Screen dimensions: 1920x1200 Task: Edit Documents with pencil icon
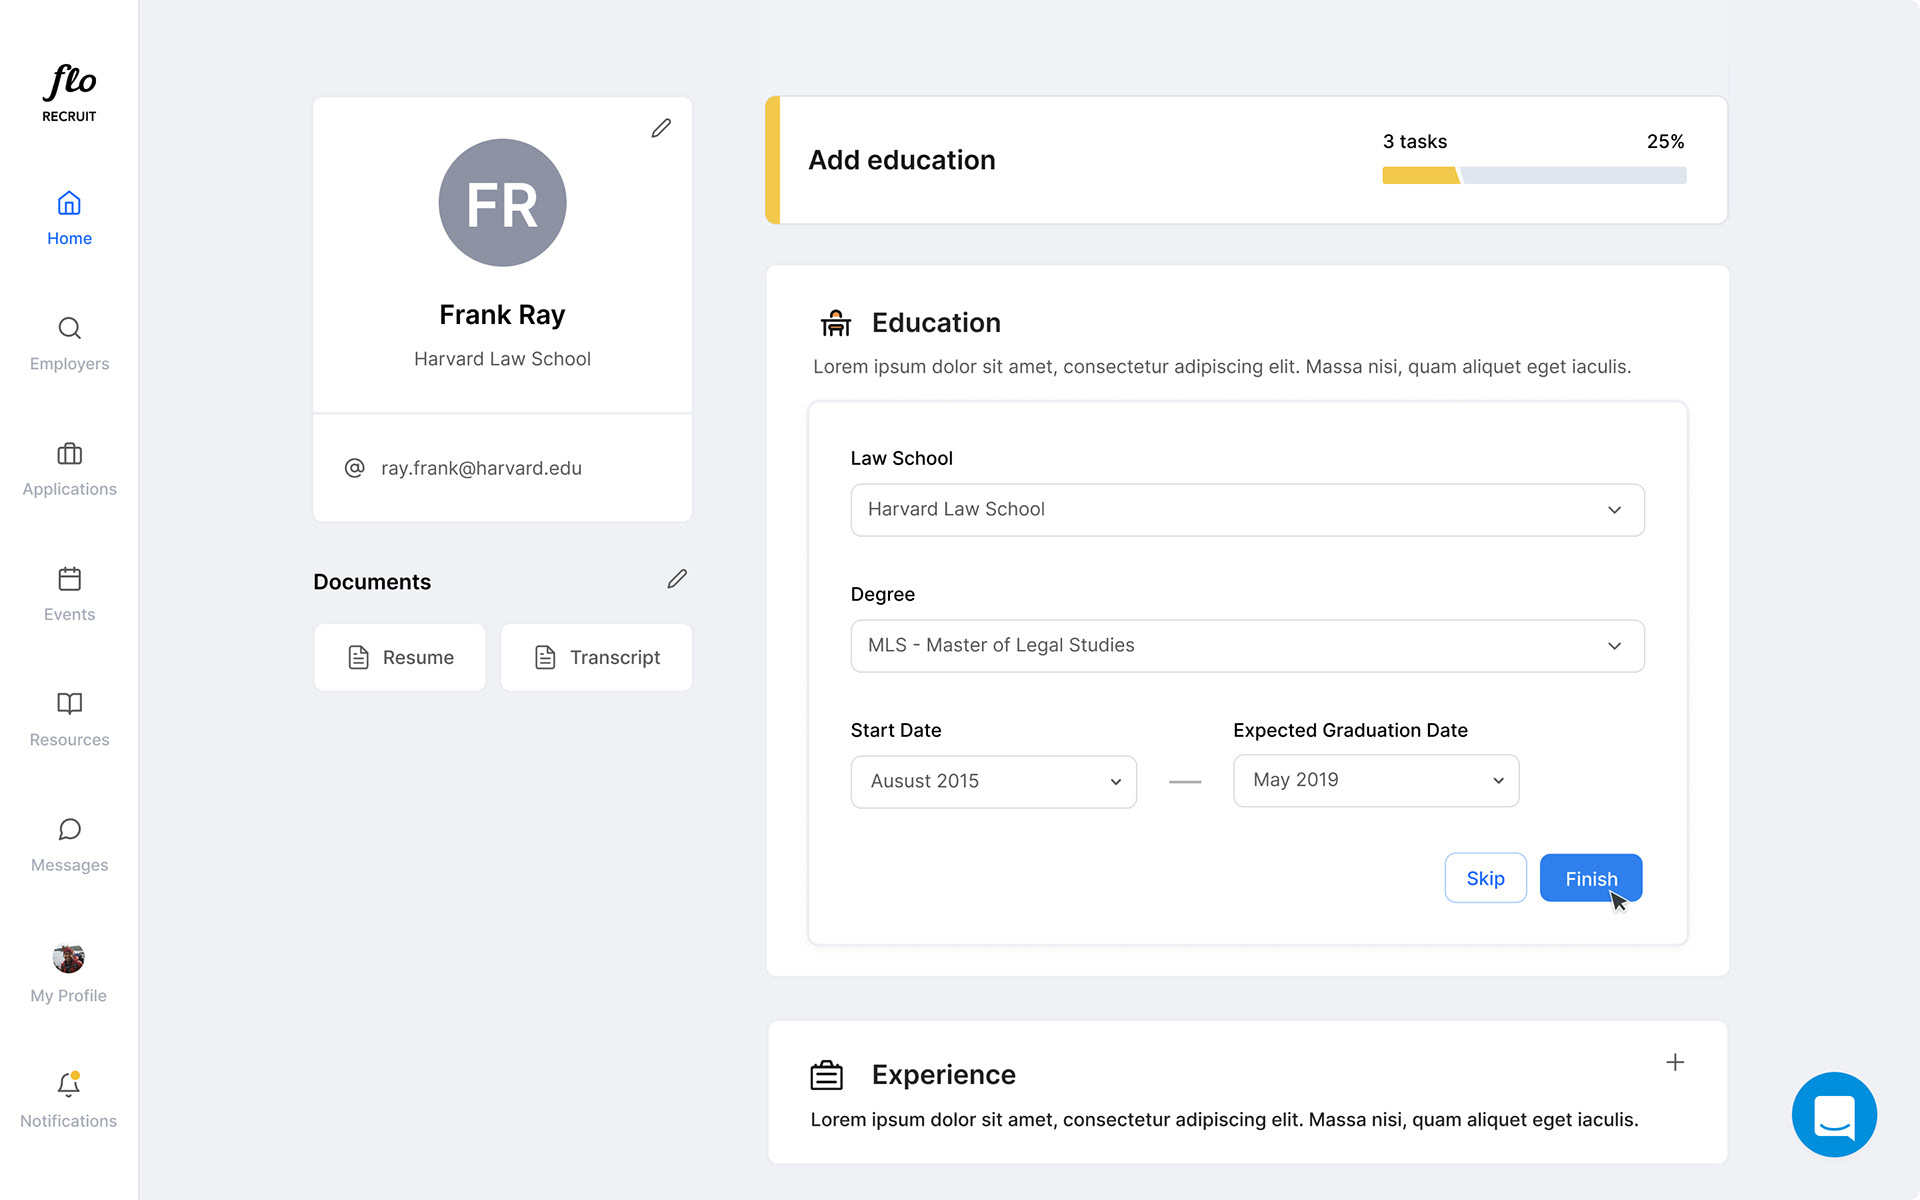pyautogui.click(x=677, y=579)
